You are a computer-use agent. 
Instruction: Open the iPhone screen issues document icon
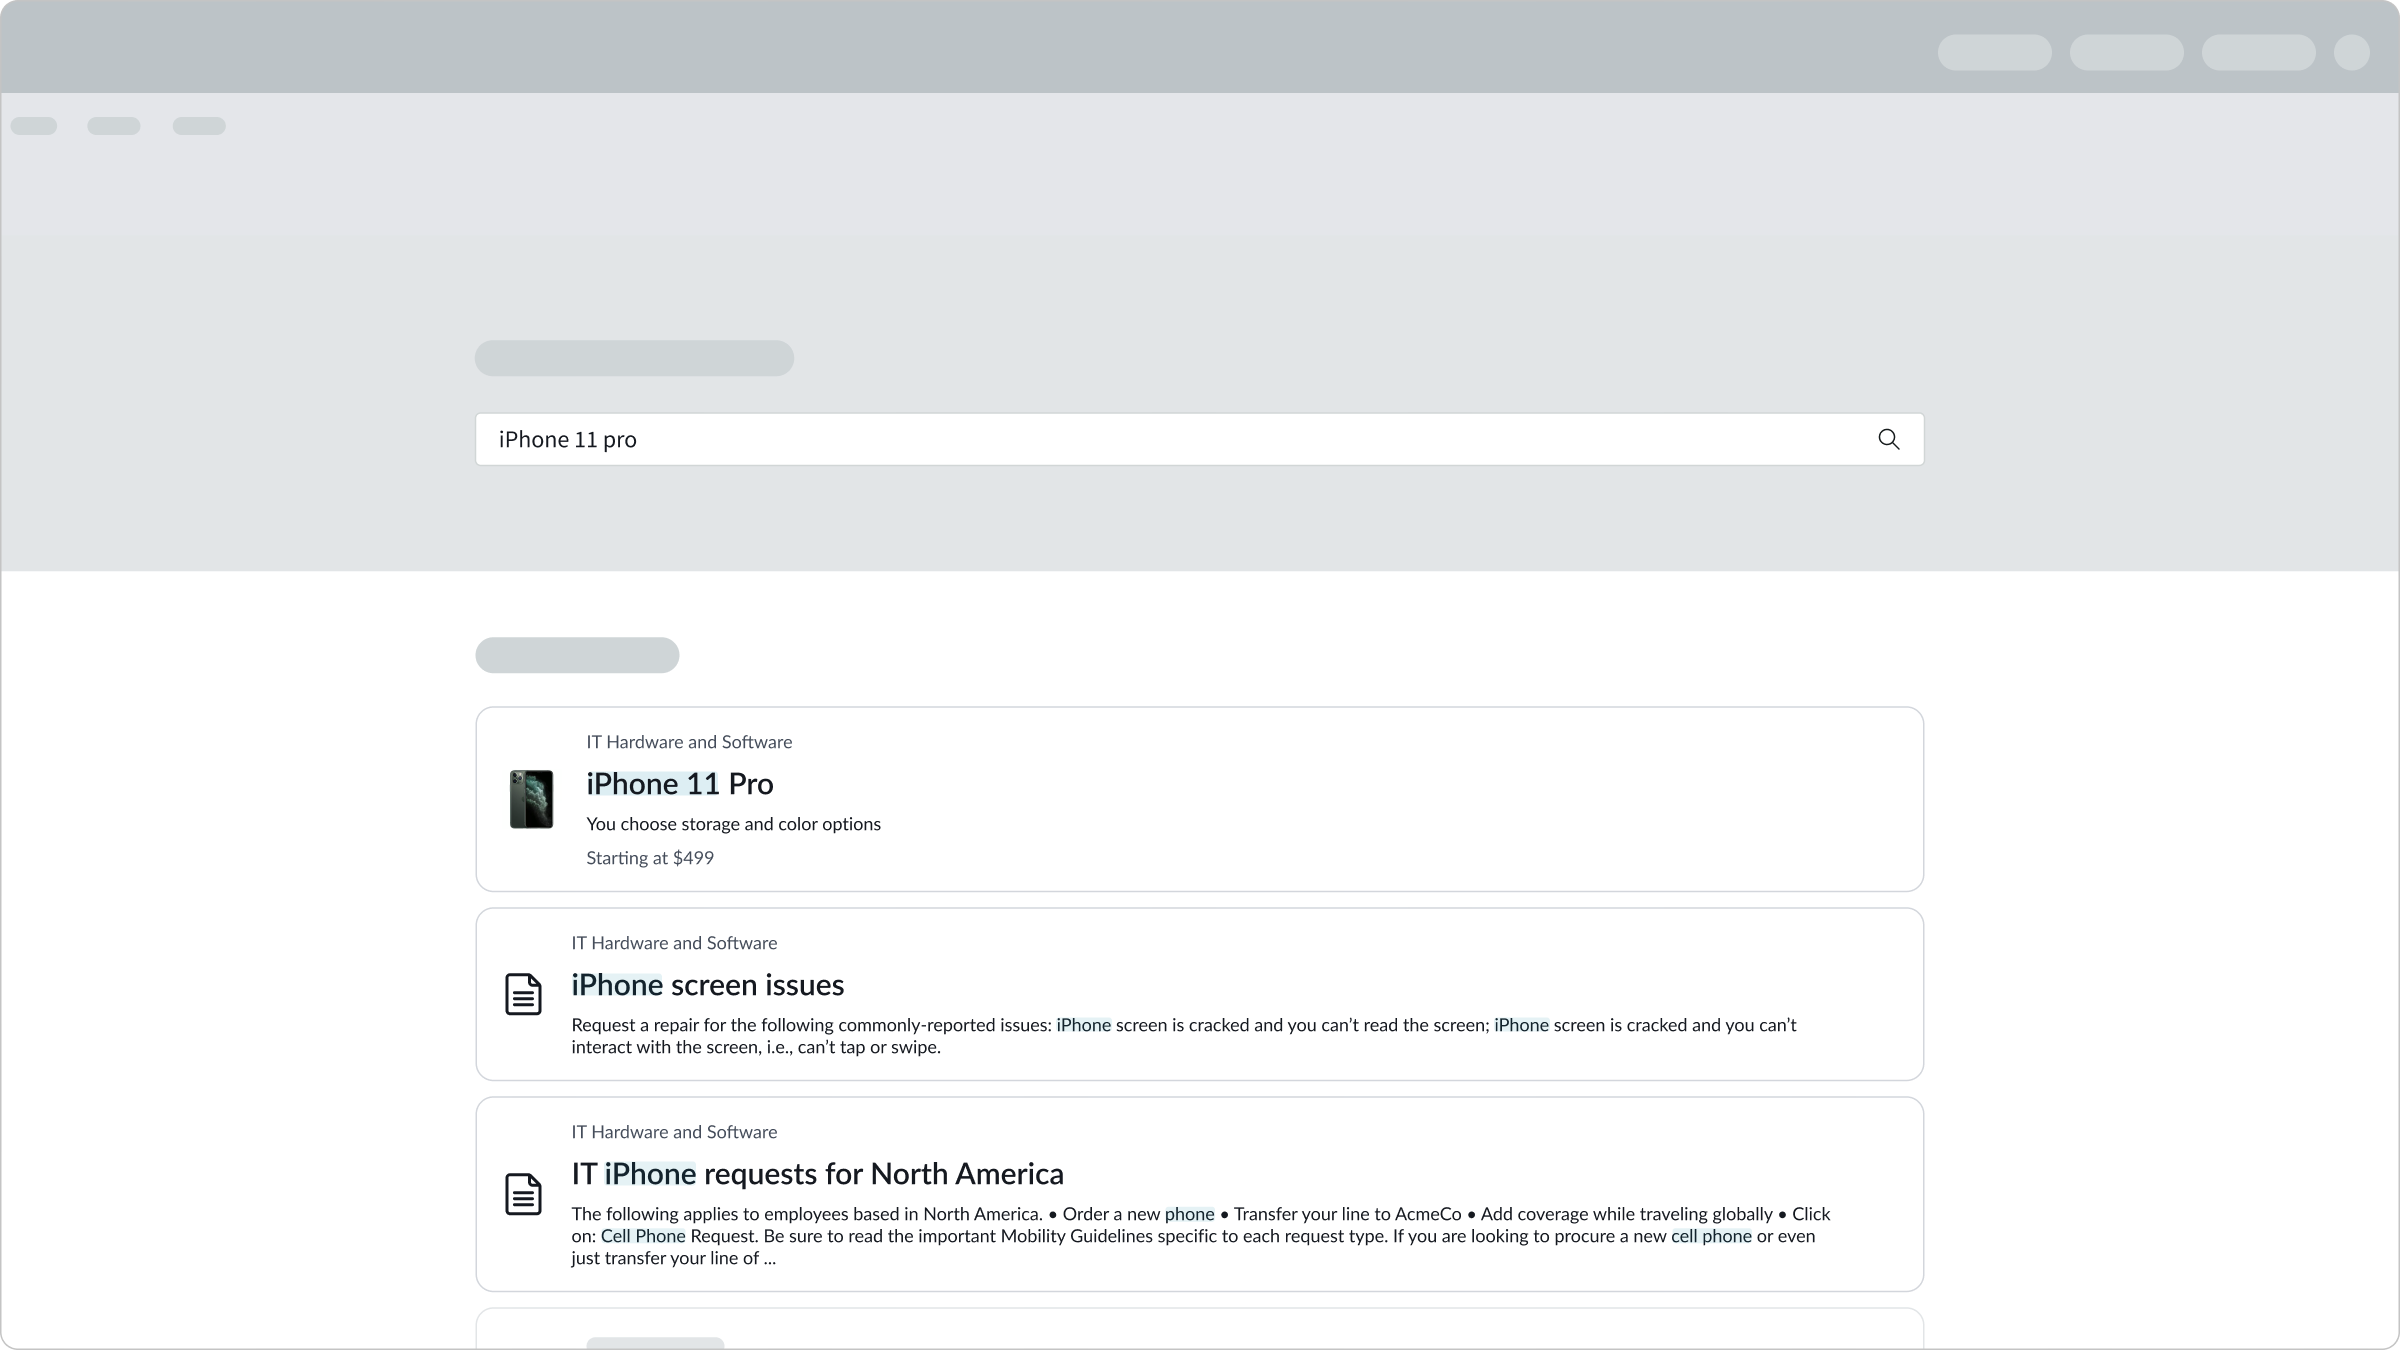(523, 994)
